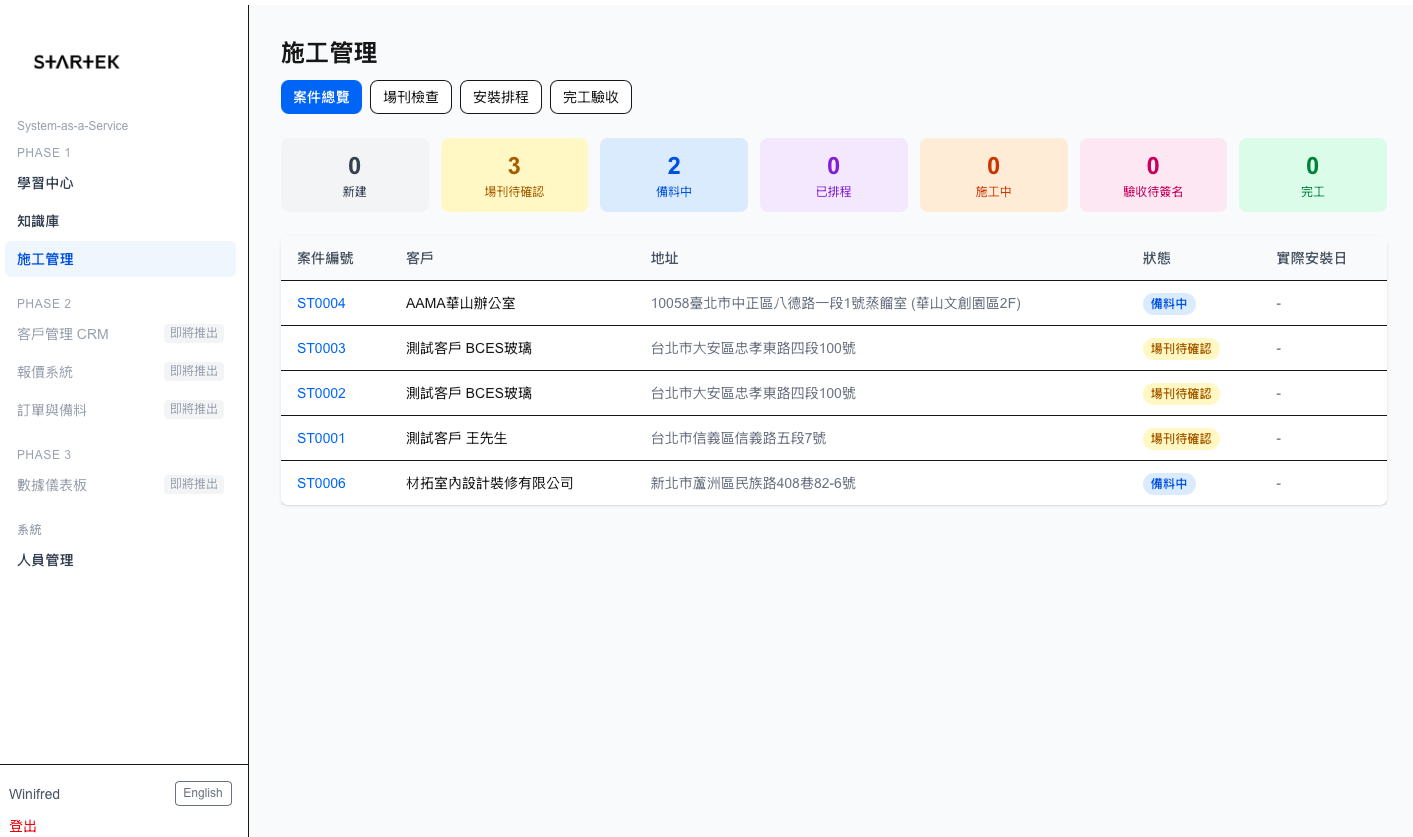Open the 完工驗收 tab
The height and width of the screenshot is (837, 1413).
point(590,97)
